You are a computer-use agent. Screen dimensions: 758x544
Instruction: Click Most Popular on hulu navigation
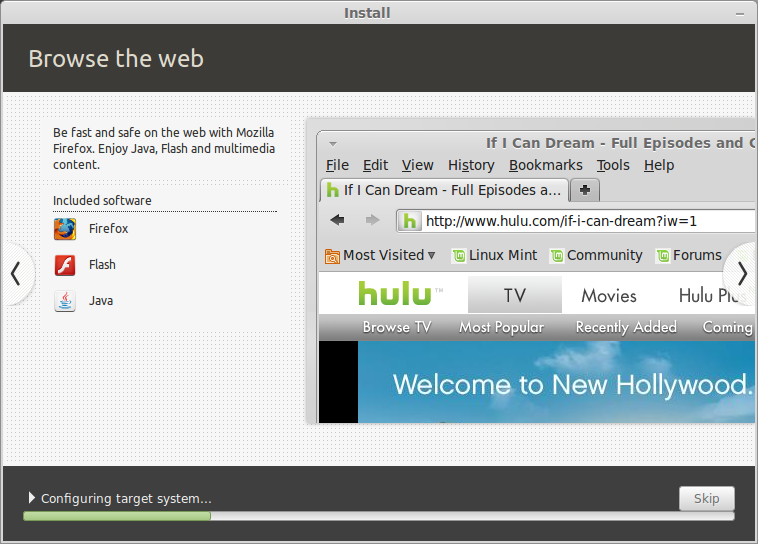(x=501, y=327)
